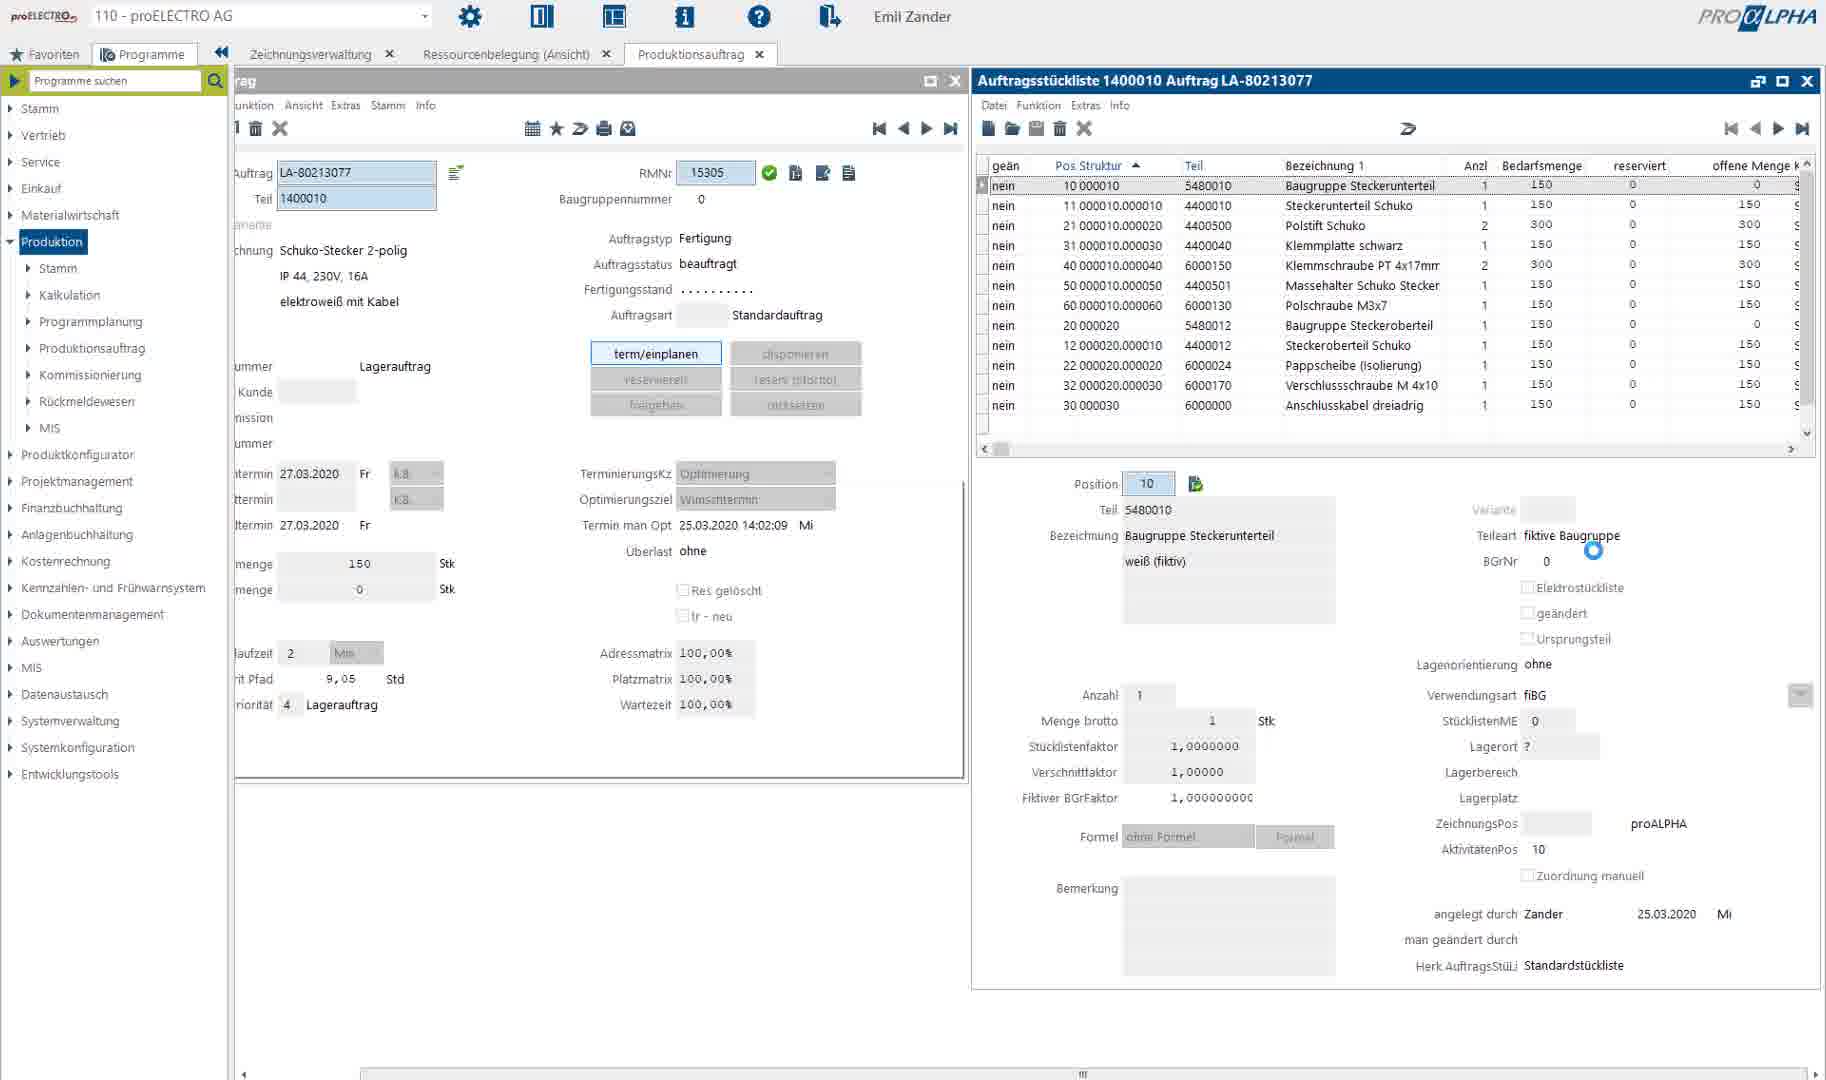Click the Position input field showing 10
The height and width of the screenshot is (1080, 1826).
[x=1148, y=484]
